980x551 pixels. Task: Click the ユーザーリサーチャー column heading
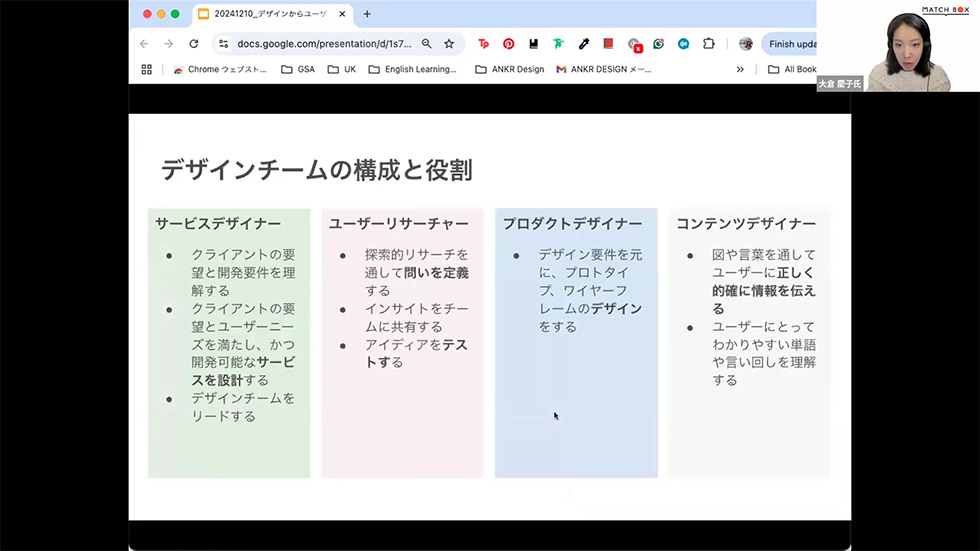[x=399, y=224]
